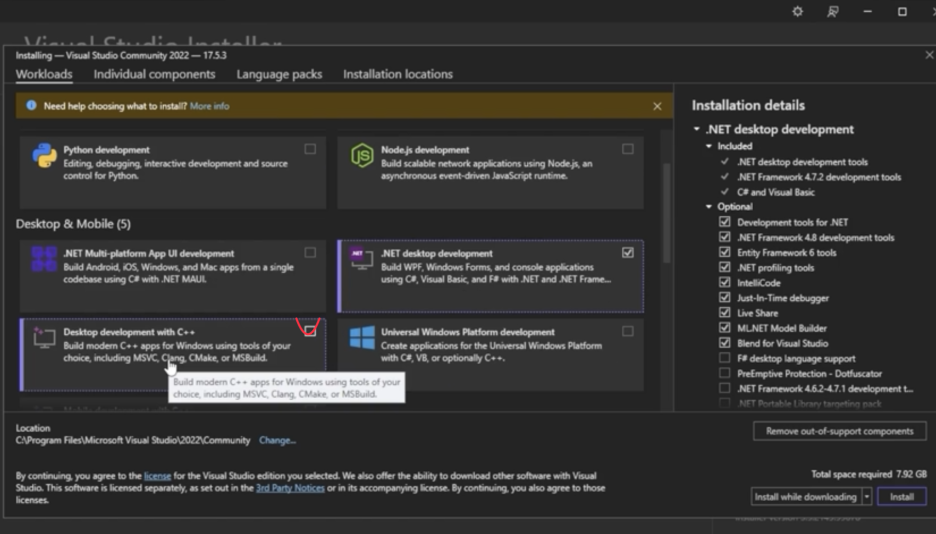Viewport: 936px width, 534px height.
Task: Open the More info link
Action: pos(210,106)
